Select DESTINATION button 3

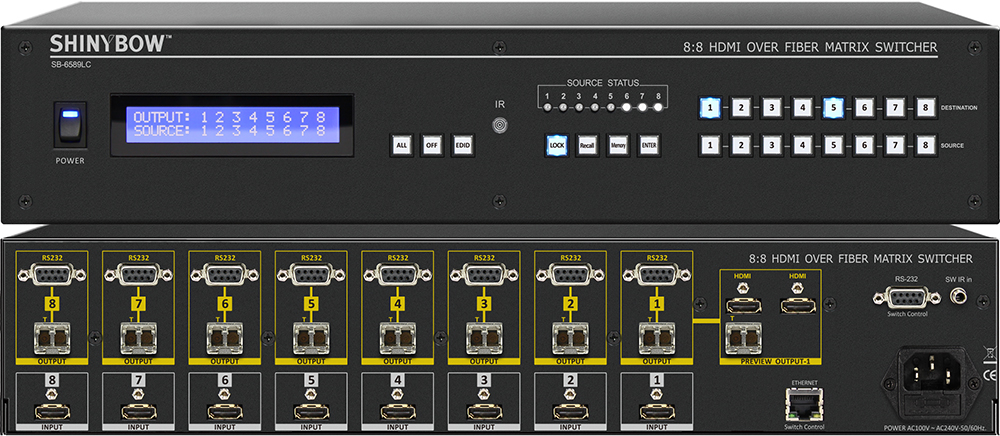click(x=771, y=108)
